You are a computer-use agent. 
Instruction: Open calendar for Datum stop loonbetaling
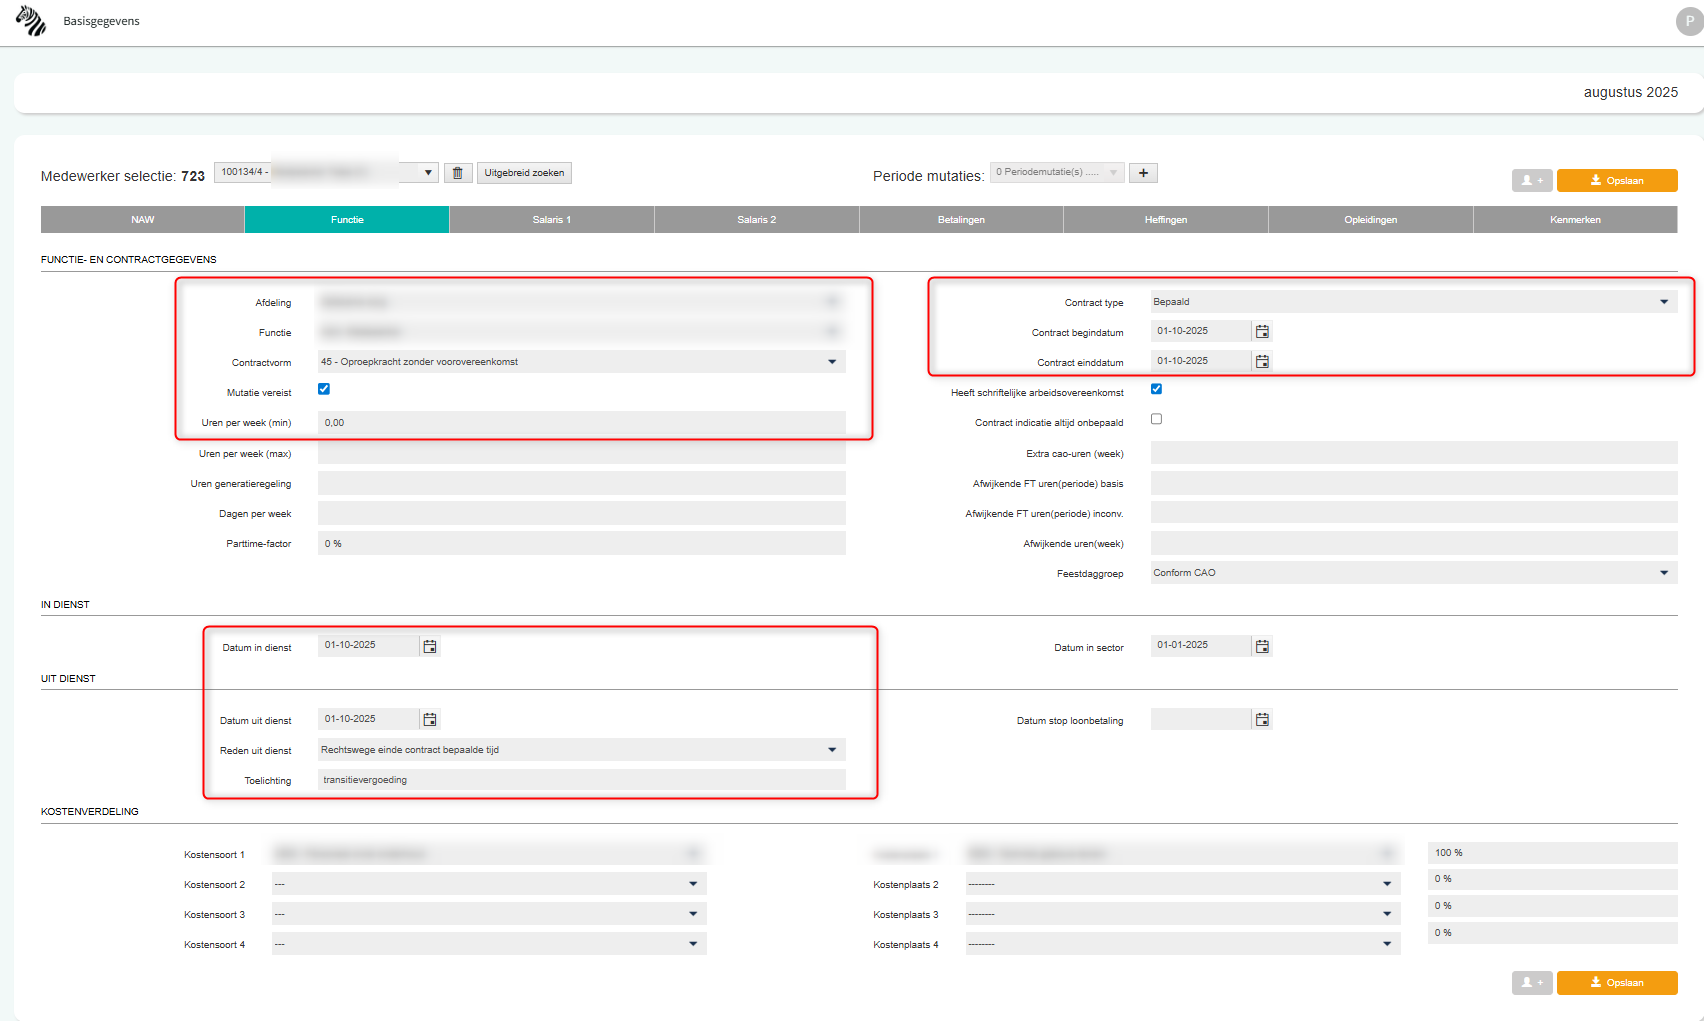coord(1262,720)
